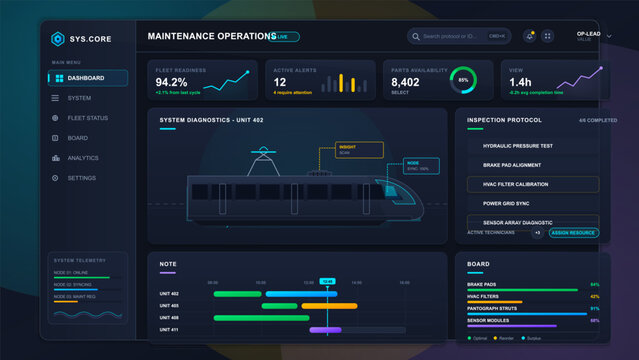This screenshot has width=639, height=360.
Task: Click the Analytics bar-chart icon
Action: coord(55,158)
